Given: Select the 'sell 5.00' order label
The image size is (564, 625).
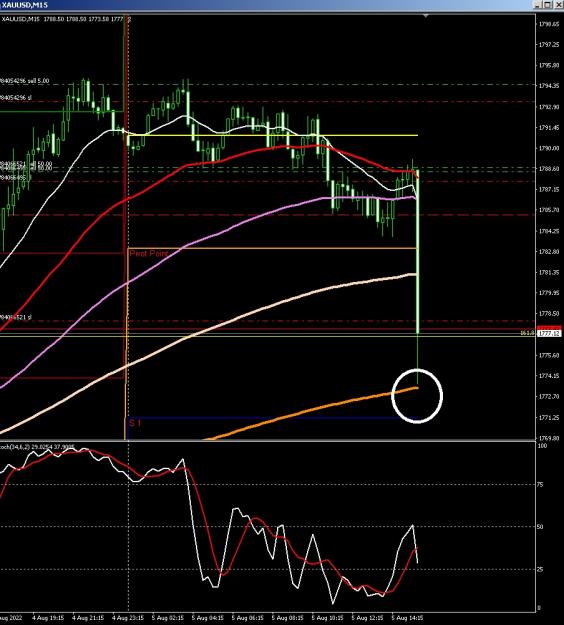Looking at the screenshot, I should click(25, 81).
